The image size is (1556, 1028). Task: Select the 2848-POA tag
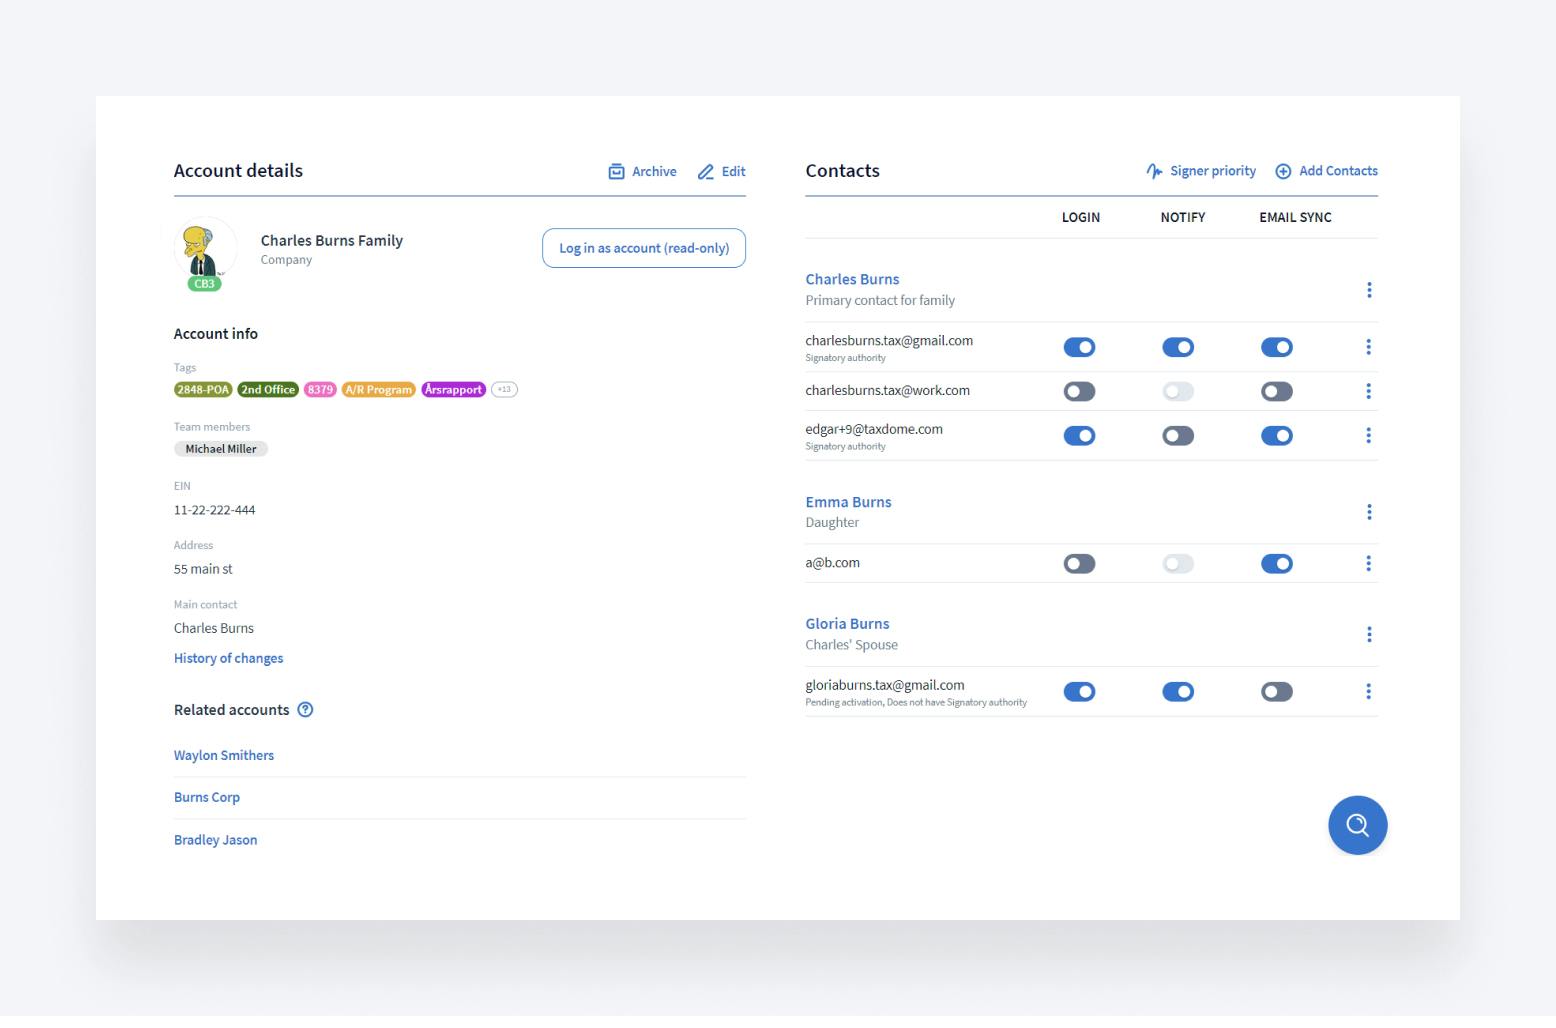tap(203, 390)
